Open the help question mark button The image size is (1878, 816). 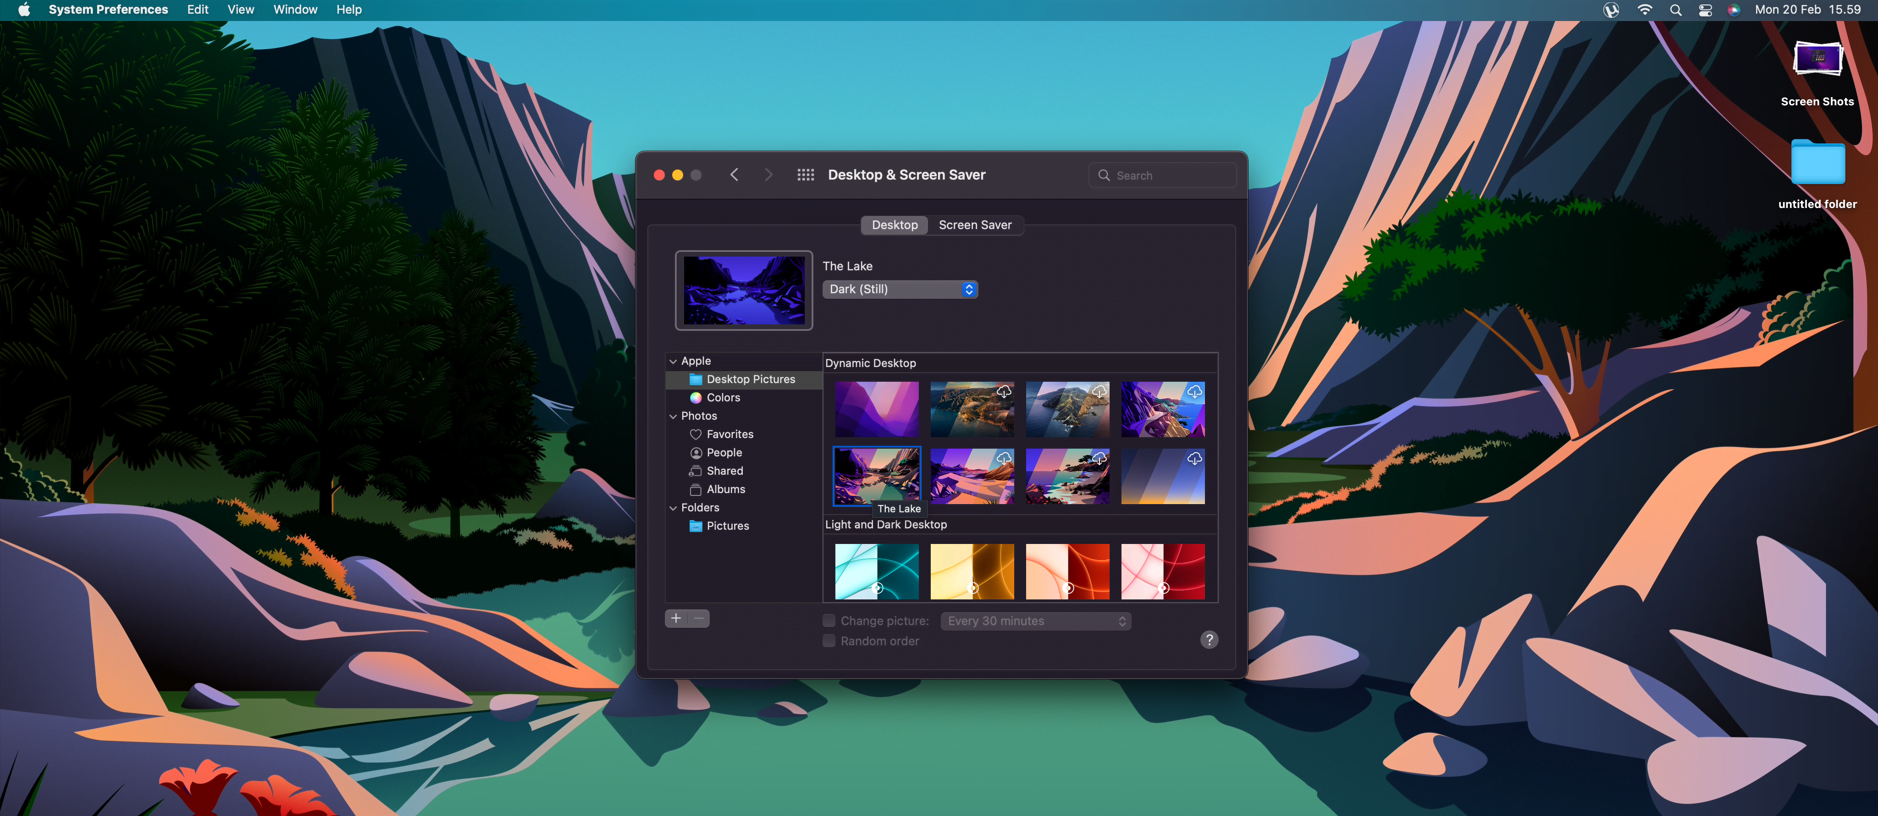click(1209, 640)
